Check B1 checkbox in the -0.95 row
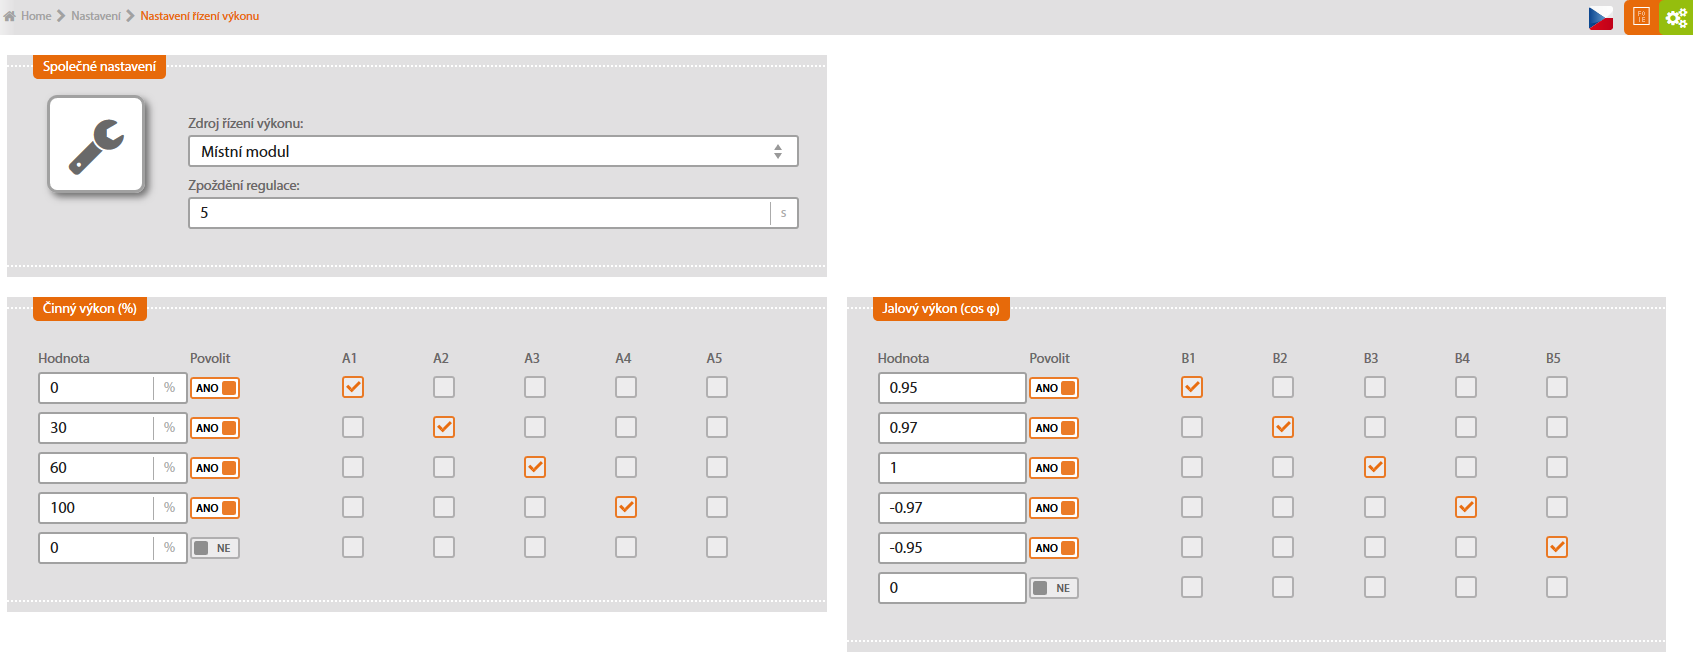Screen dimensions: 1693x652 click(x=1192, y=547)
